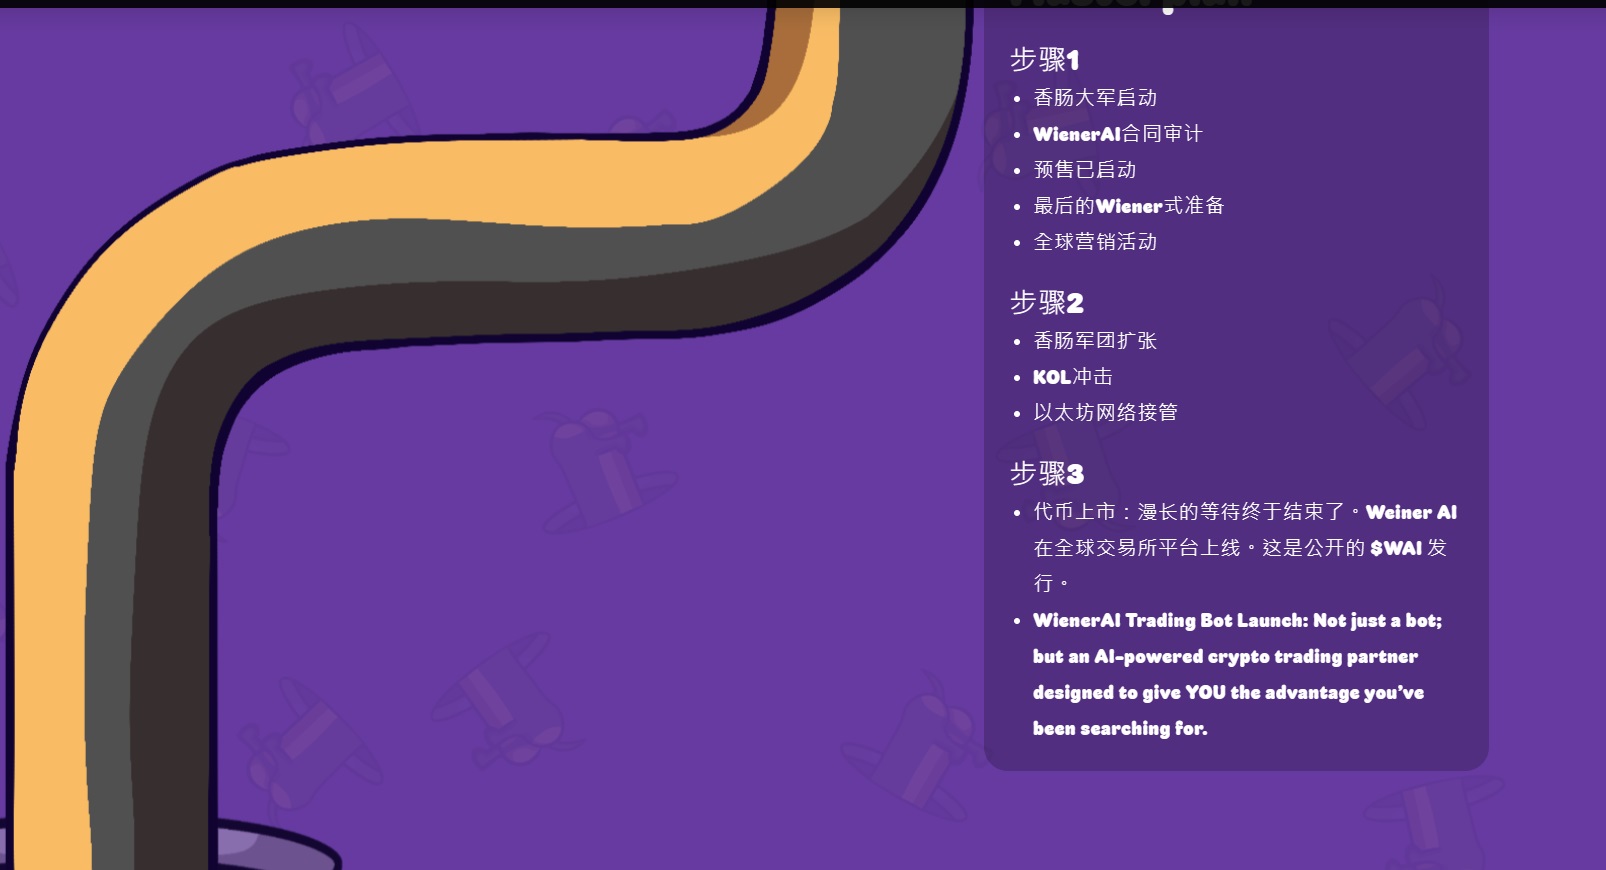Screen dimensions: 1606x870
Task: Select the 以太坊网络接管 entry
Action: [1105, 413]
